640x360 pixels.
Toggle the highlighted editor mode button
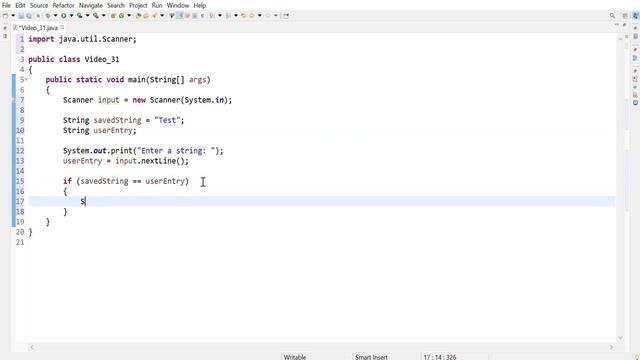pyautogui.click(x=180, y=16)
